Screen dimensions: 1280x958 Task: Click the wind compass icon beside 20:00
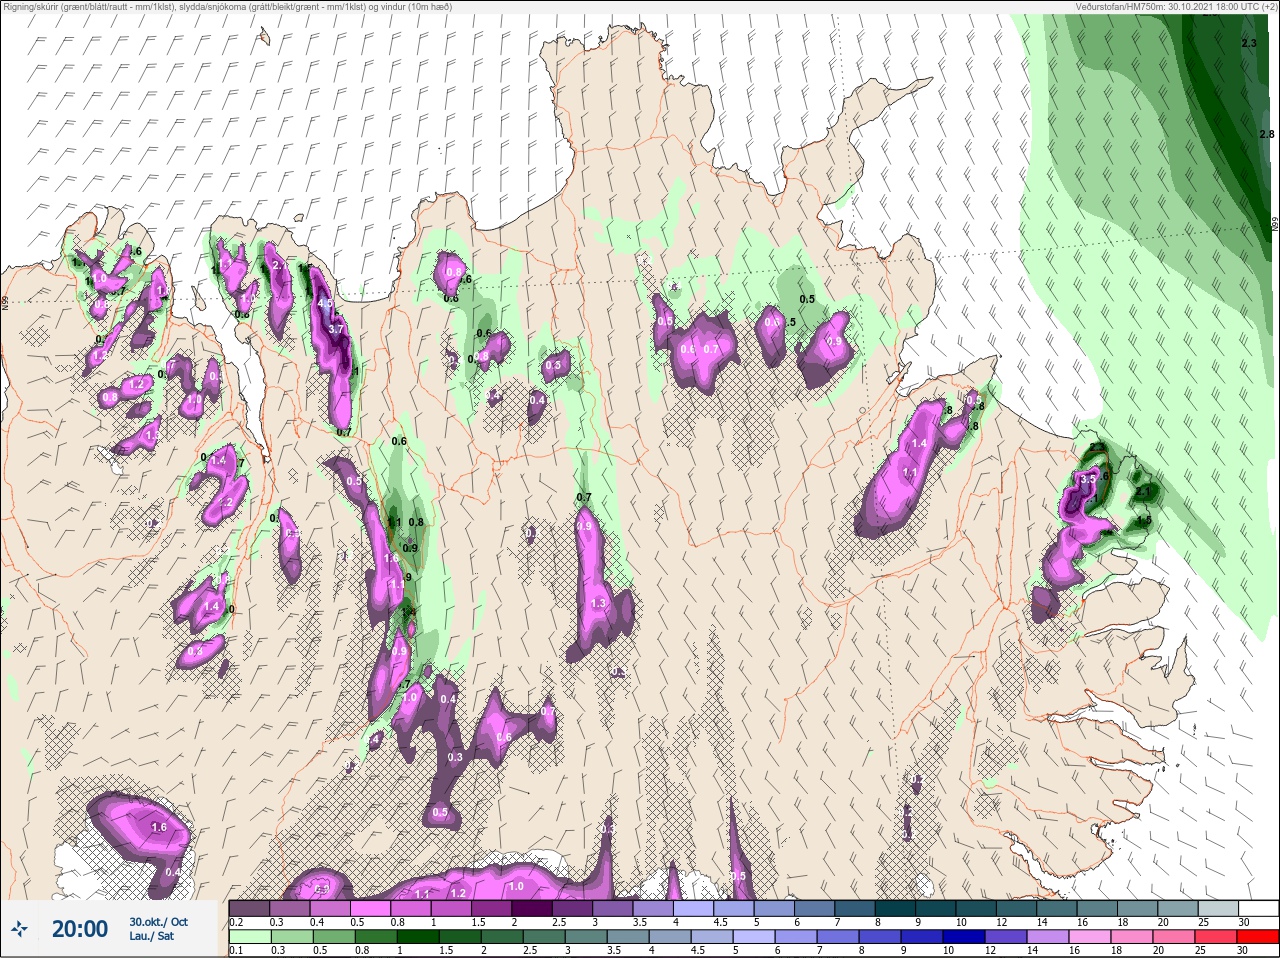(20, 929)
